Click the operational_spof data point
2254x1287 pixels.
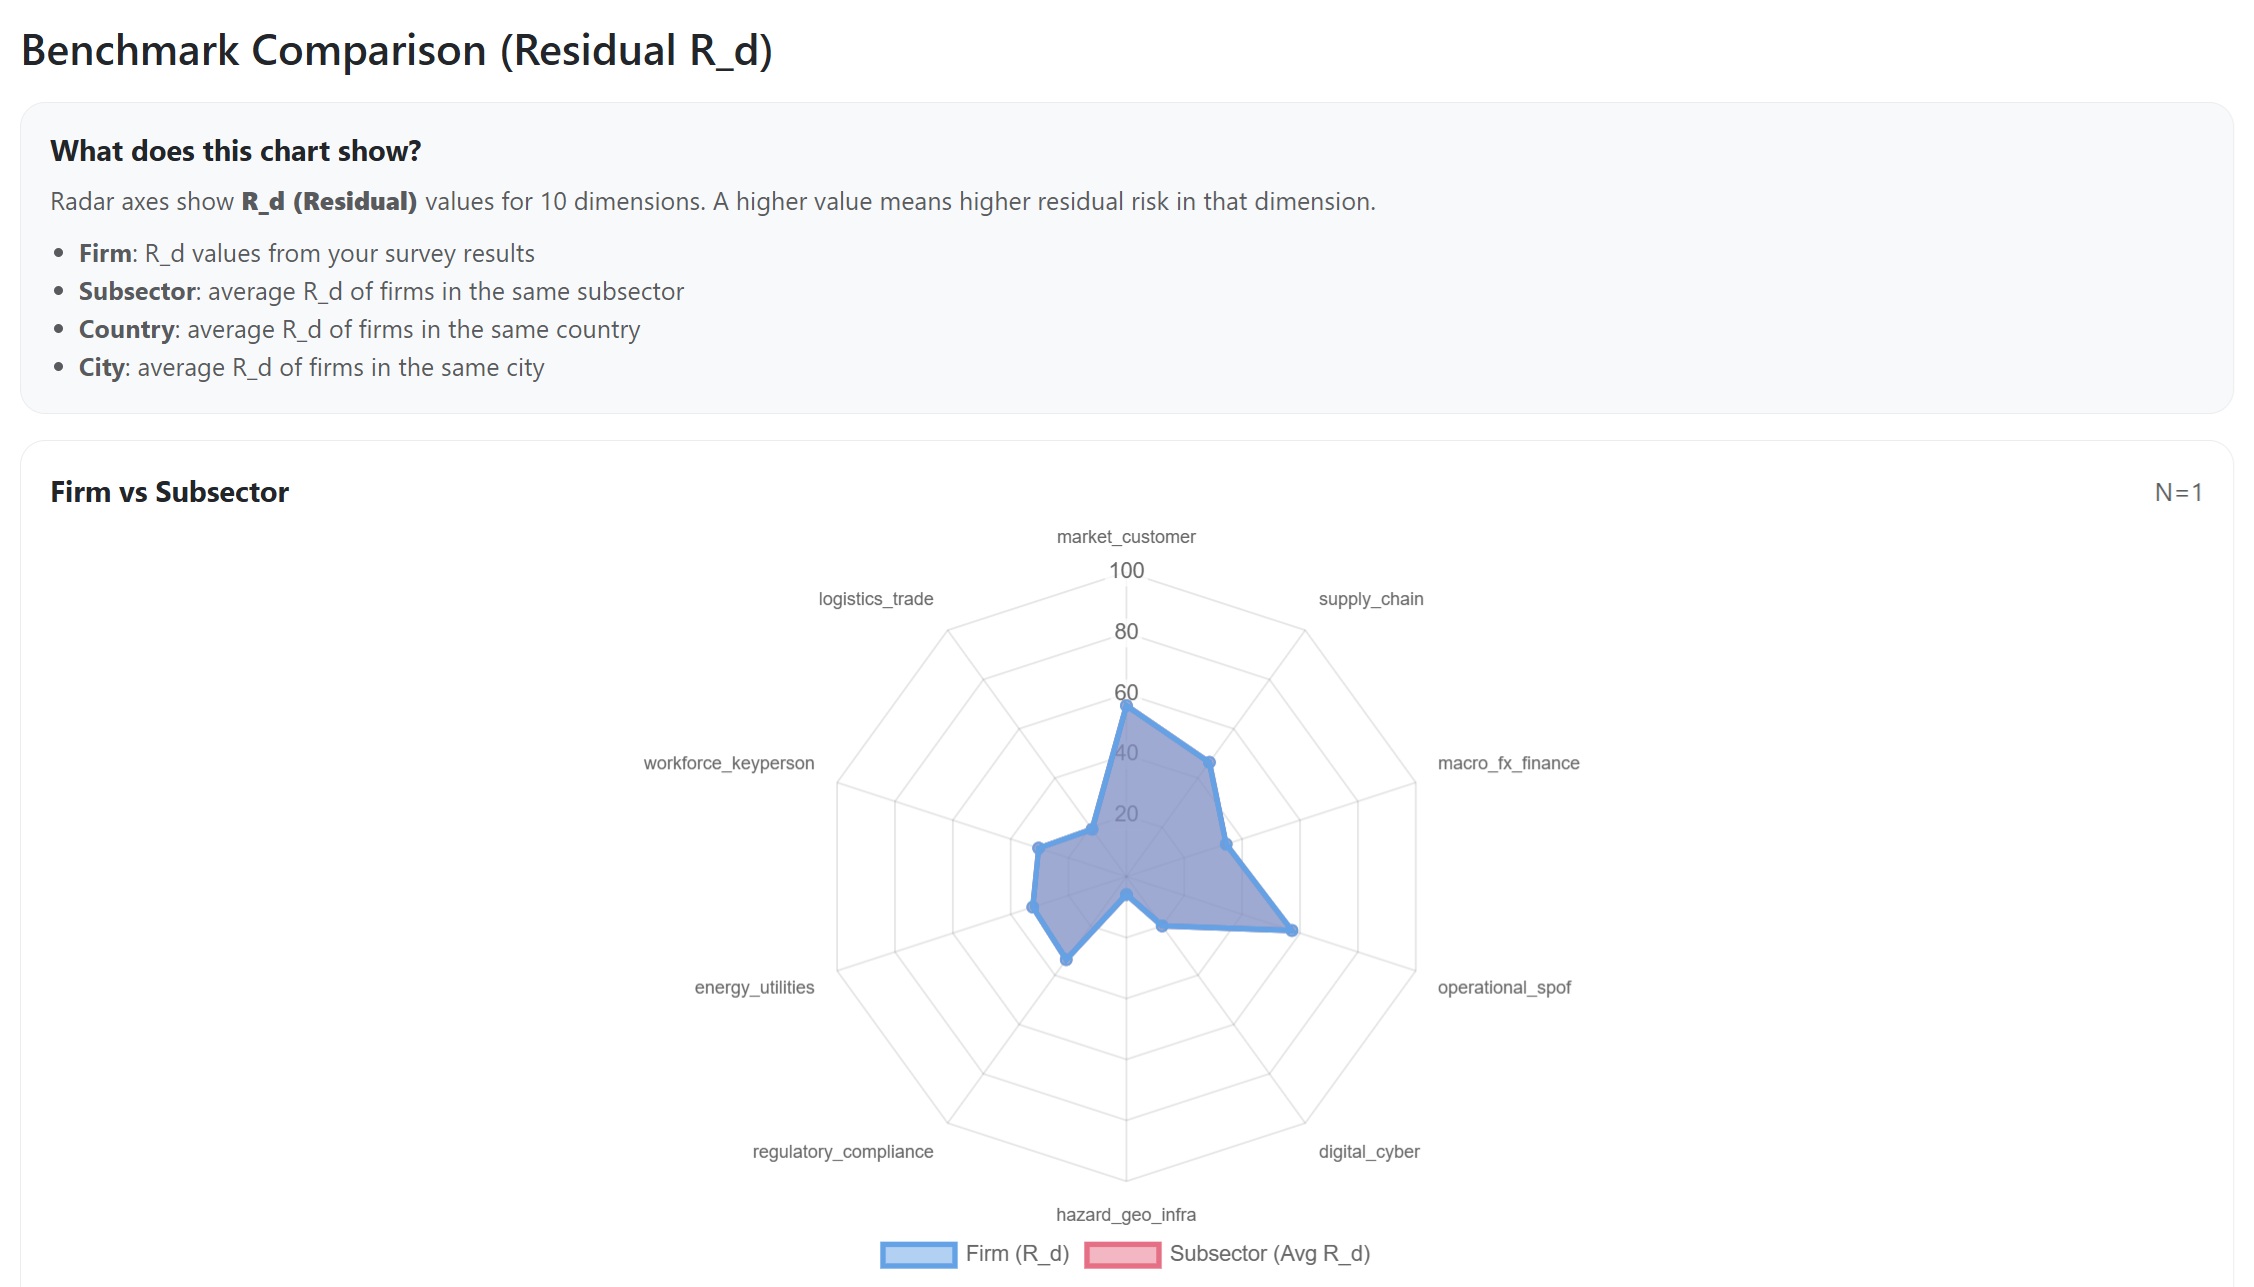tap(1292, 930)
